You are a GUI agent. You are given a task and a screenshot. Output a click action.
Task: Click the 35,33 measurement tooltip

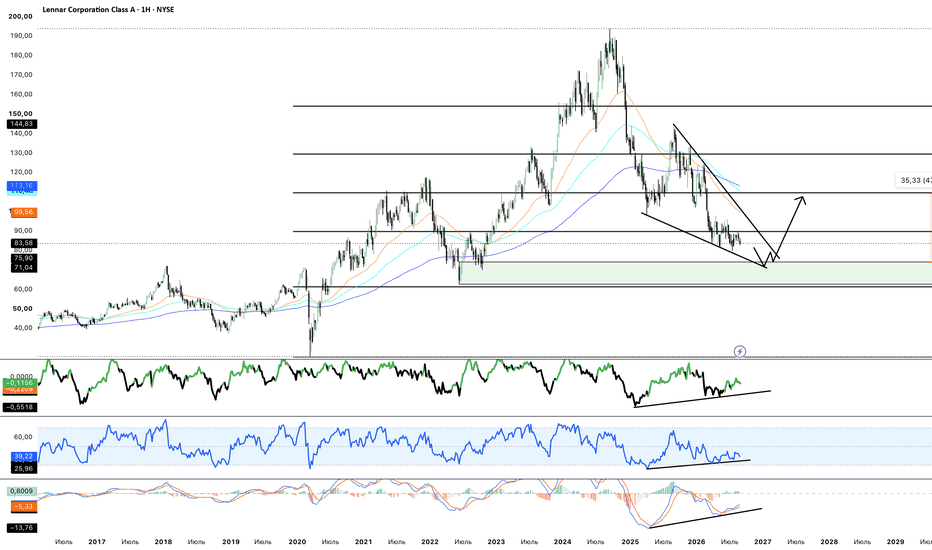914,180
